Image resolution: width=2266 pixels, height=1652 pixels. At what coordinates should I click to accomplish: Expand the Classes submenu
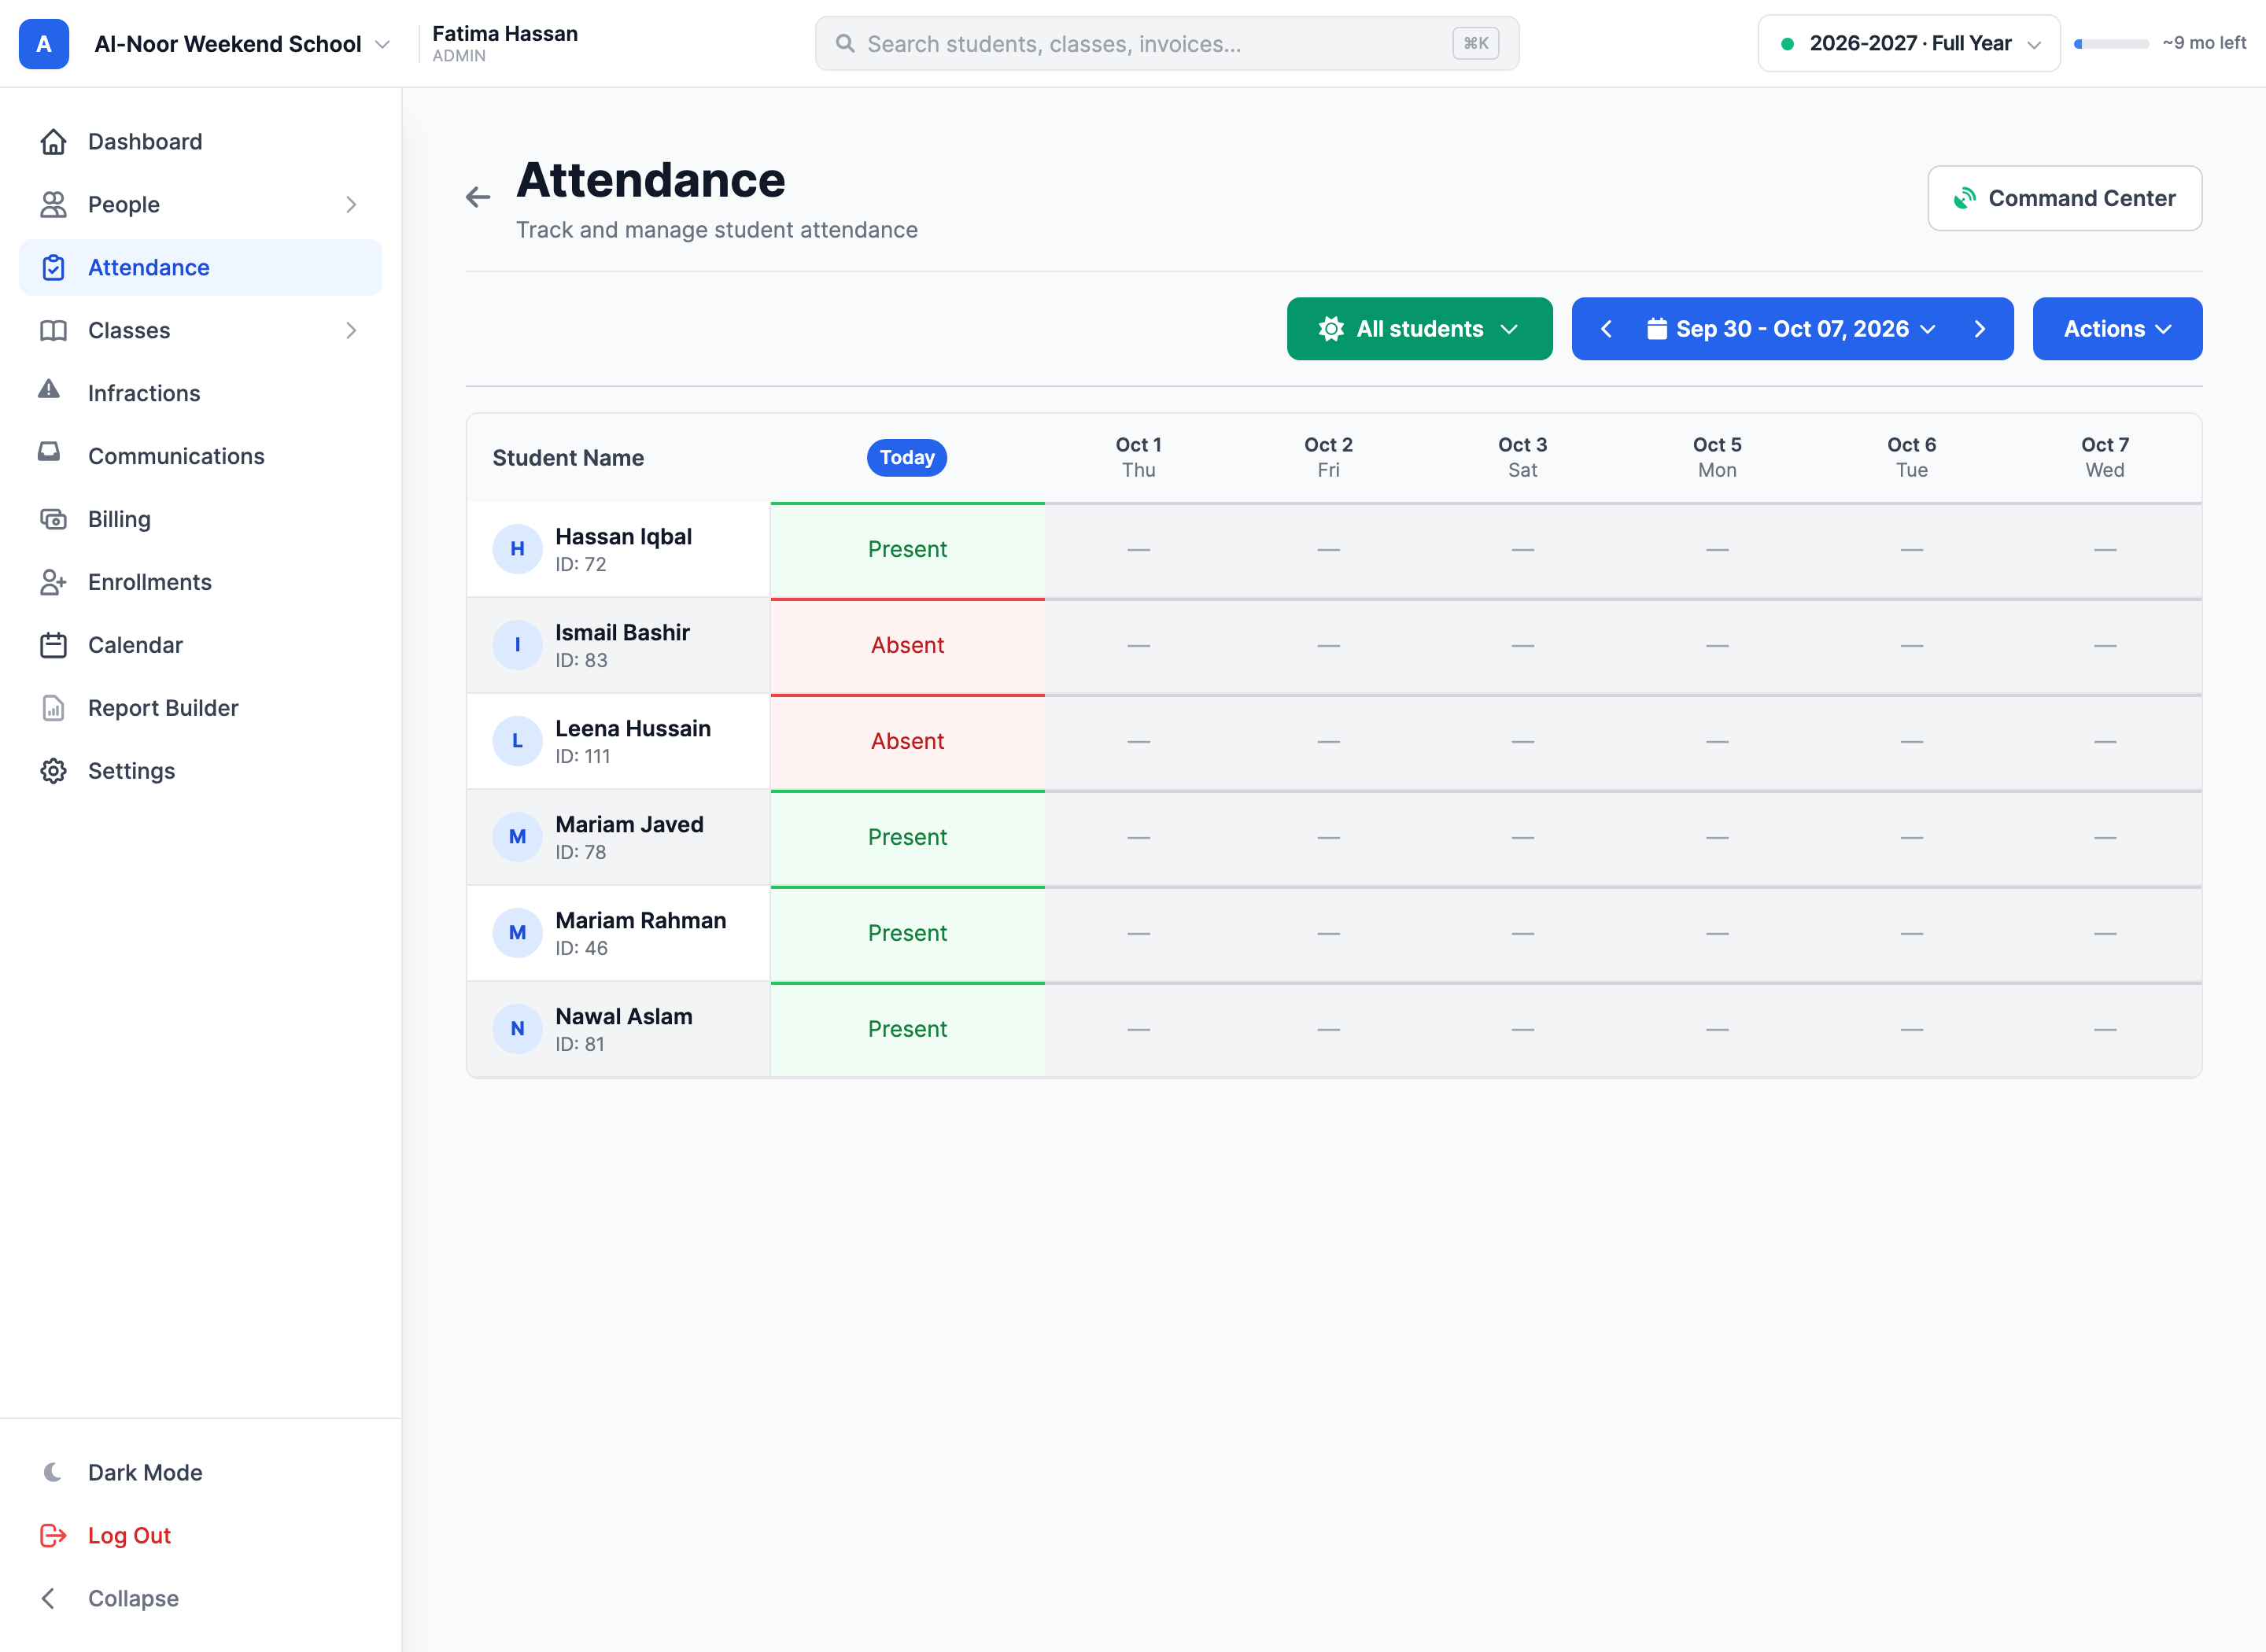(200, 331)
